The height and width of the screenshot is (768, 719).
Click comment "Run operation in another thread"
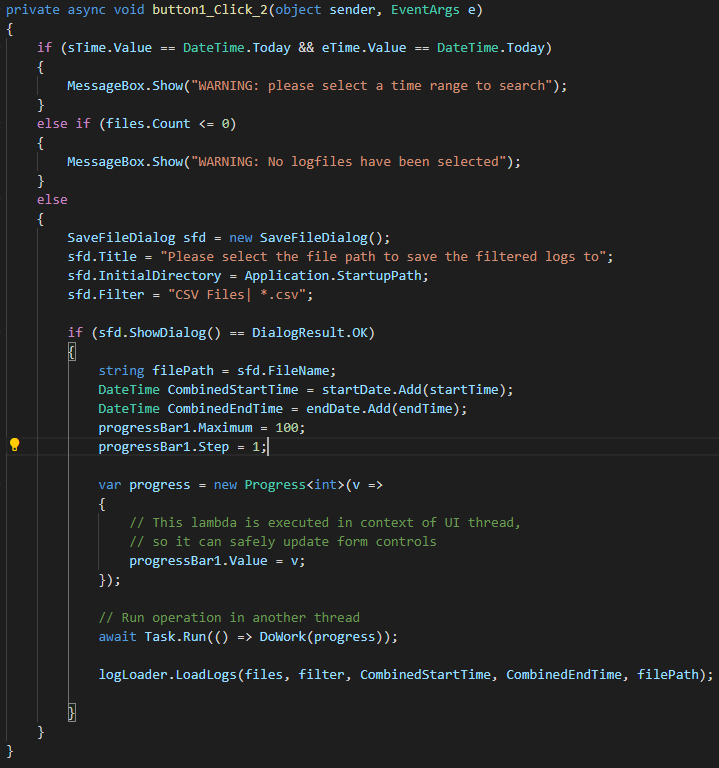tap(229, 617)
